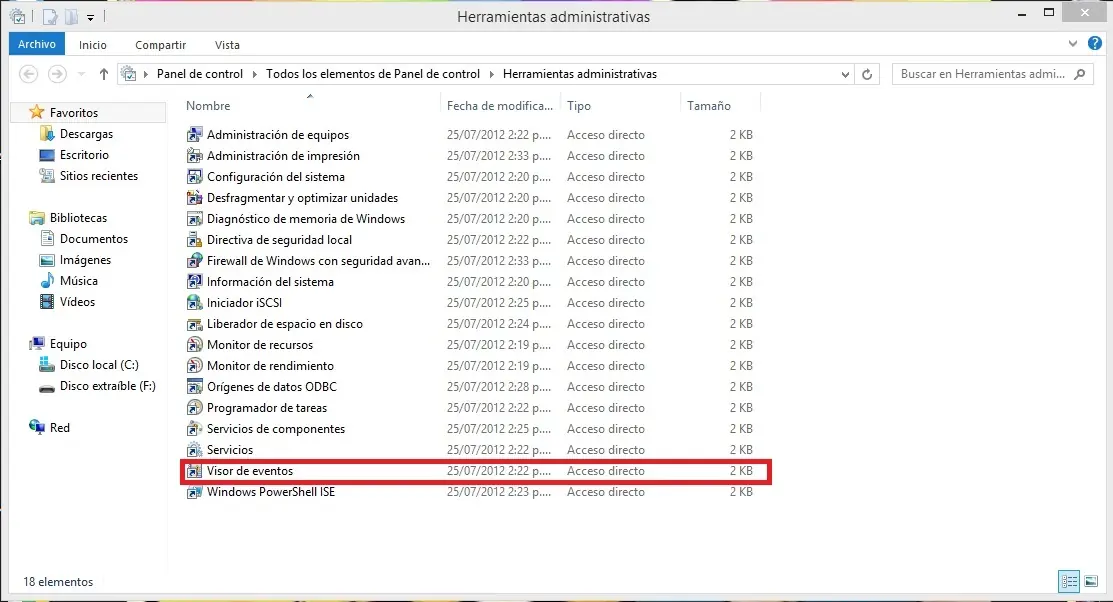Click Servicios de componentes icon
The height and width of the screenshot is (602, 1113).
click(x=194, y=429)
